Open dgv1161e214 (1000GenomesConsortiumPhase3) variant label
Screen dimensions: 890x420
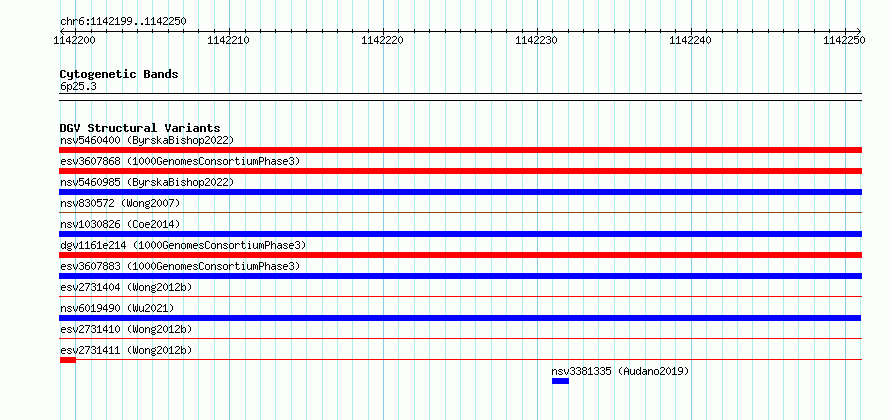click(183, 245)
